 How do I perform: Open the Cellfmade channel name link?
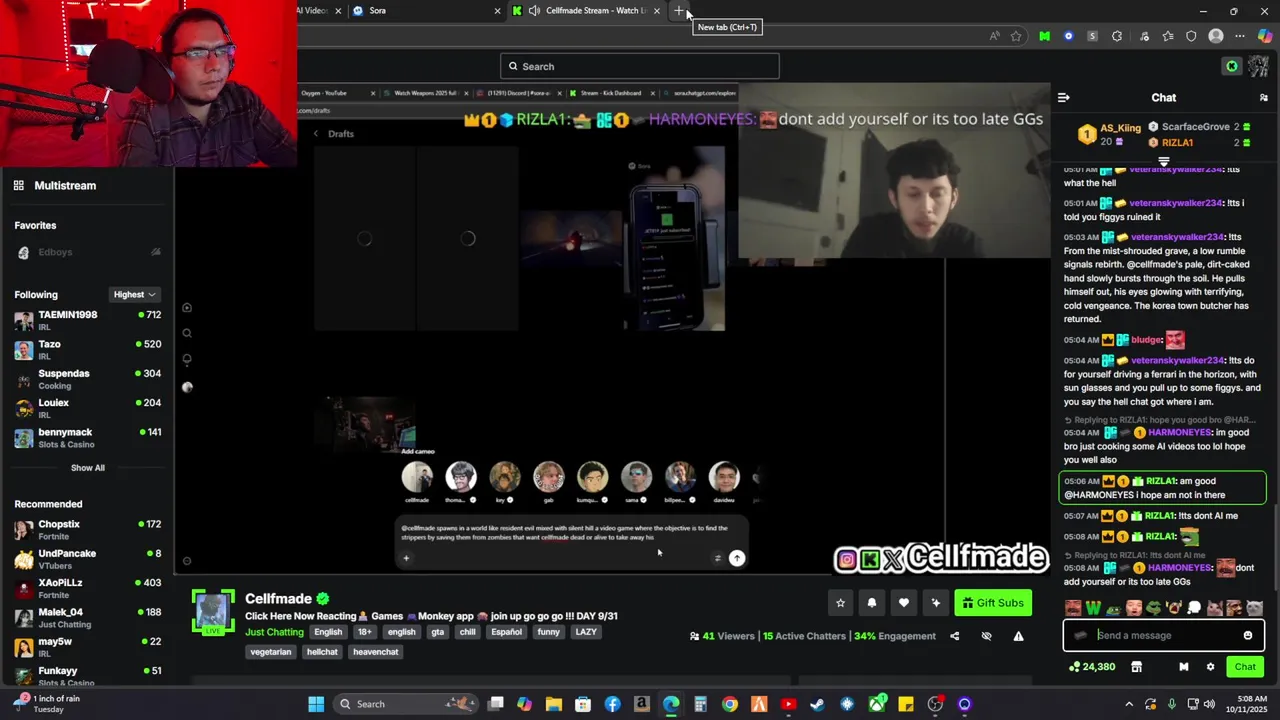pyautogui.click(x=278, y=599)
